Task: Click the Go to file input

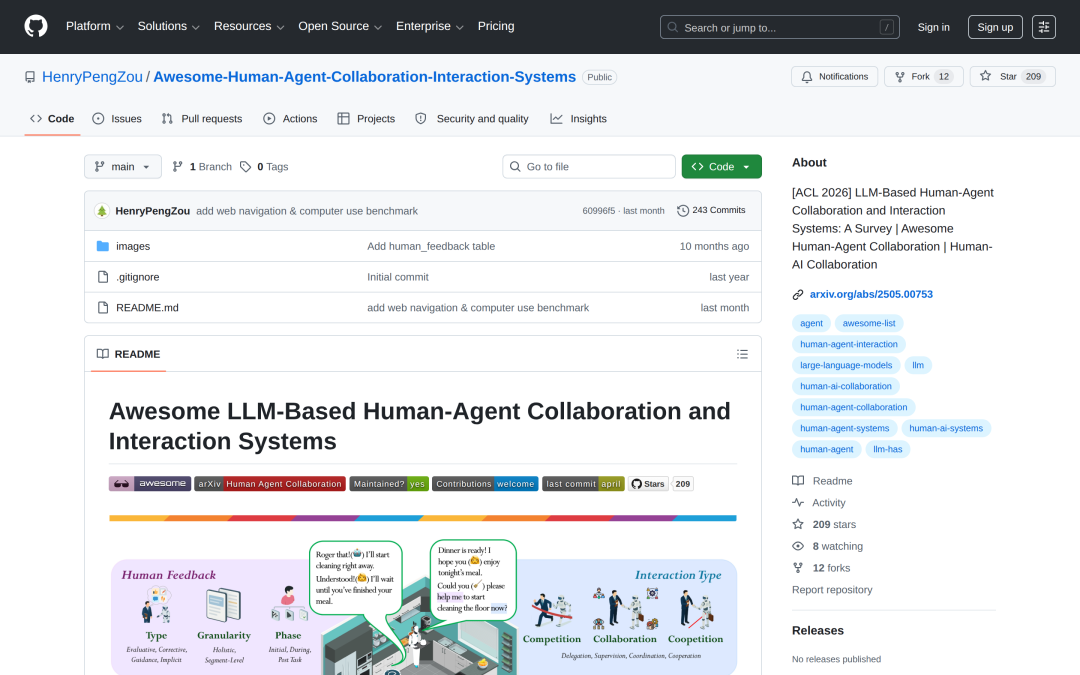Action: [589, 167]
